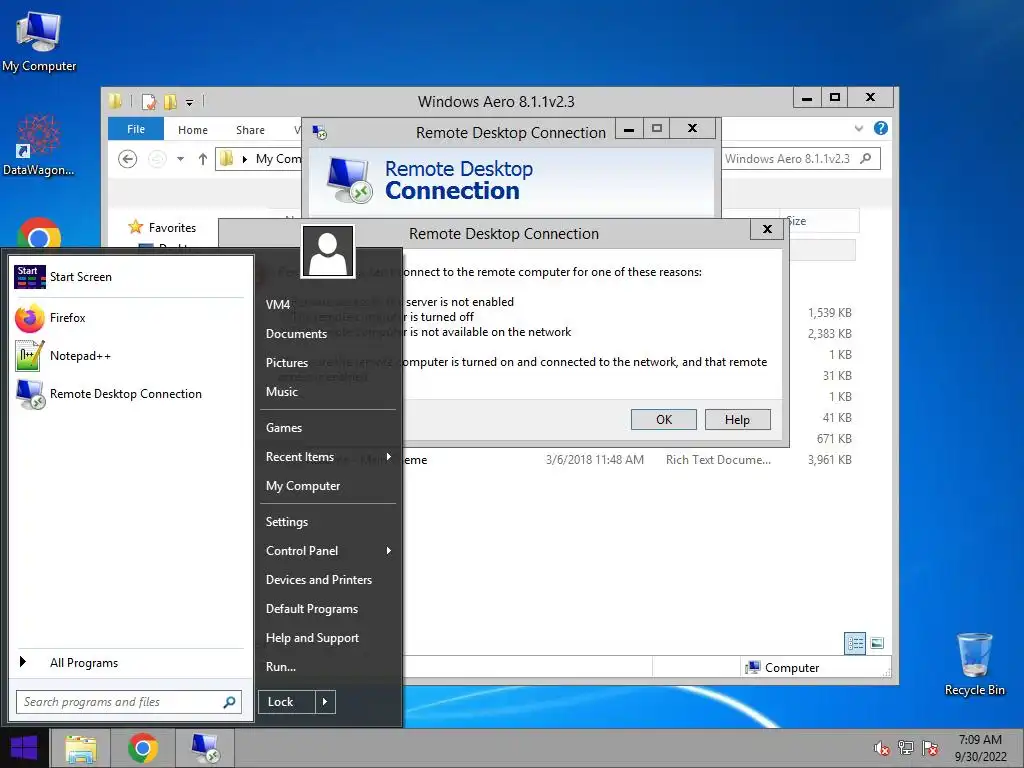Open Chrome from the taskbar
This screenshot has height=768, width=1024.
(143, 748)
